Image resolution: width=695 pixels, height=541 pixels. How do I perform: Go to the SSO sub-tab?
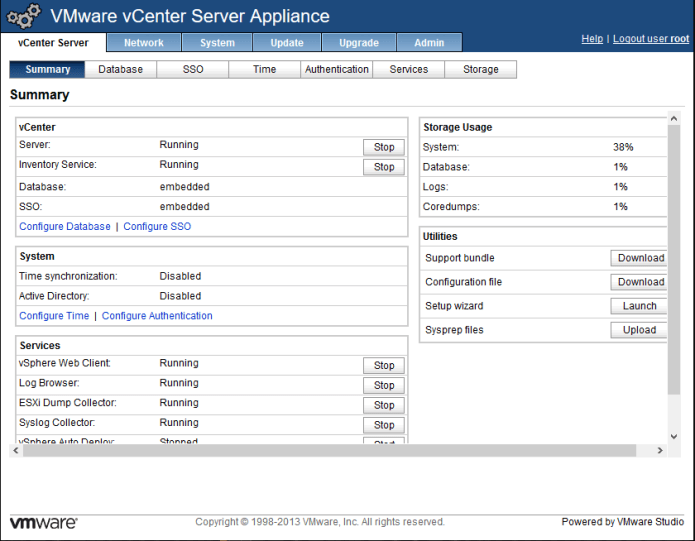click(x=192, y=70)
